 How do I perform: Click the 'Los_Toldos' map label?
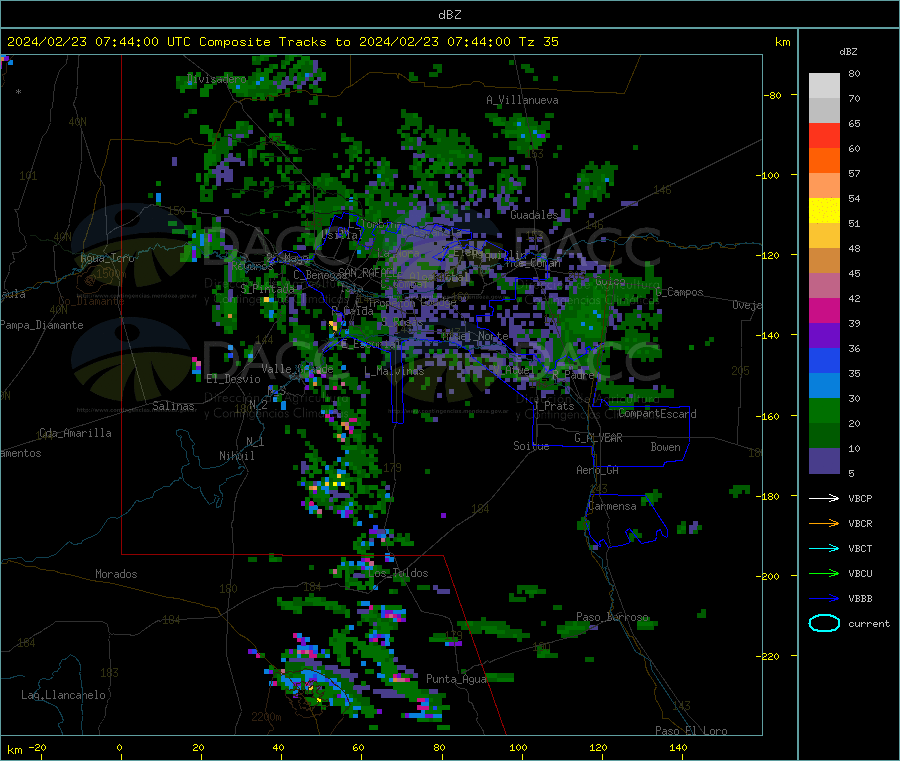(x=398, y=573)
